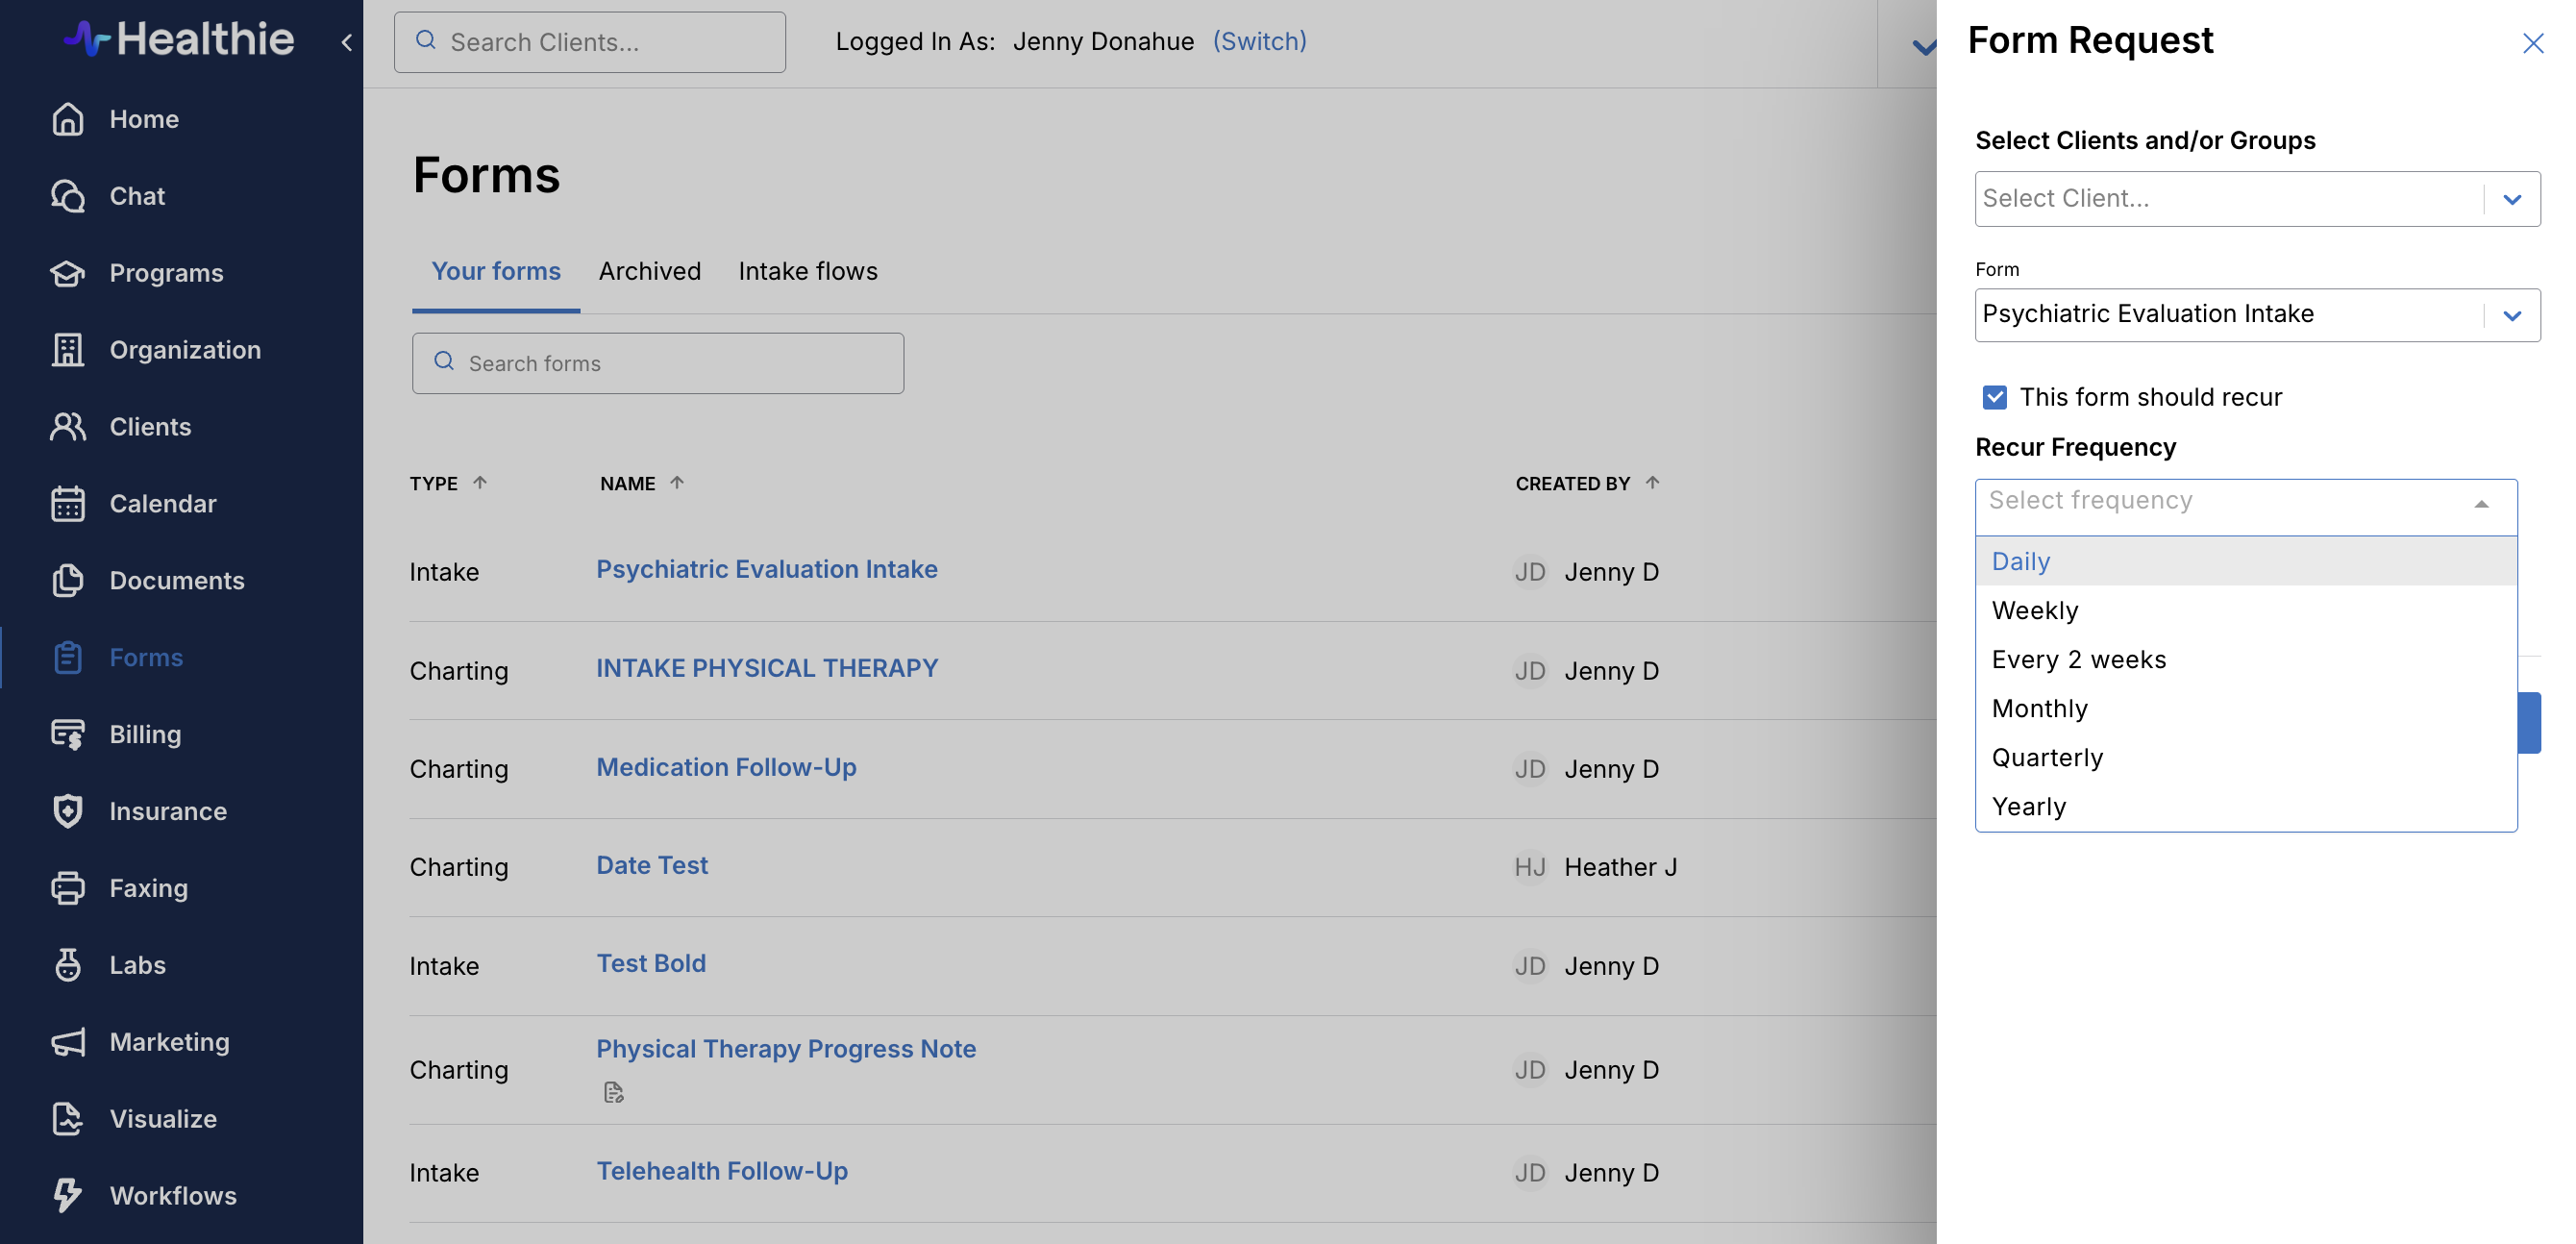
Task: Open the Faxing printer icon
Action: click(x=67, y=887)
